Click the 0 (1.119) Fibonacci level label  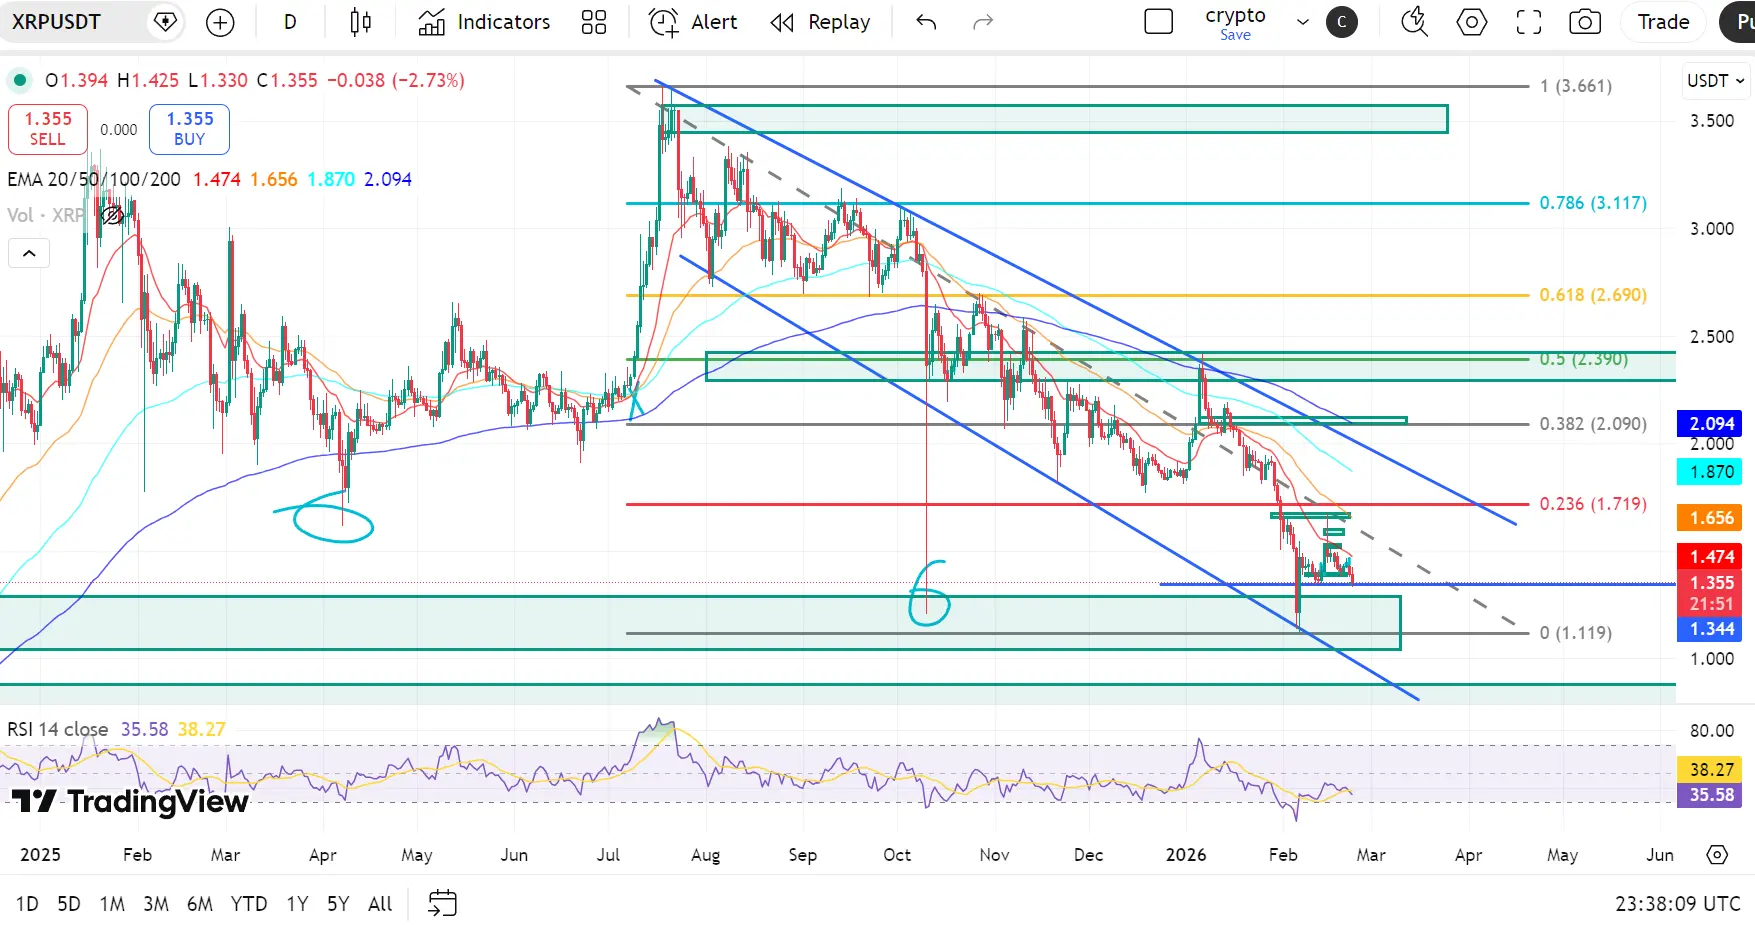coord(1576,633)
